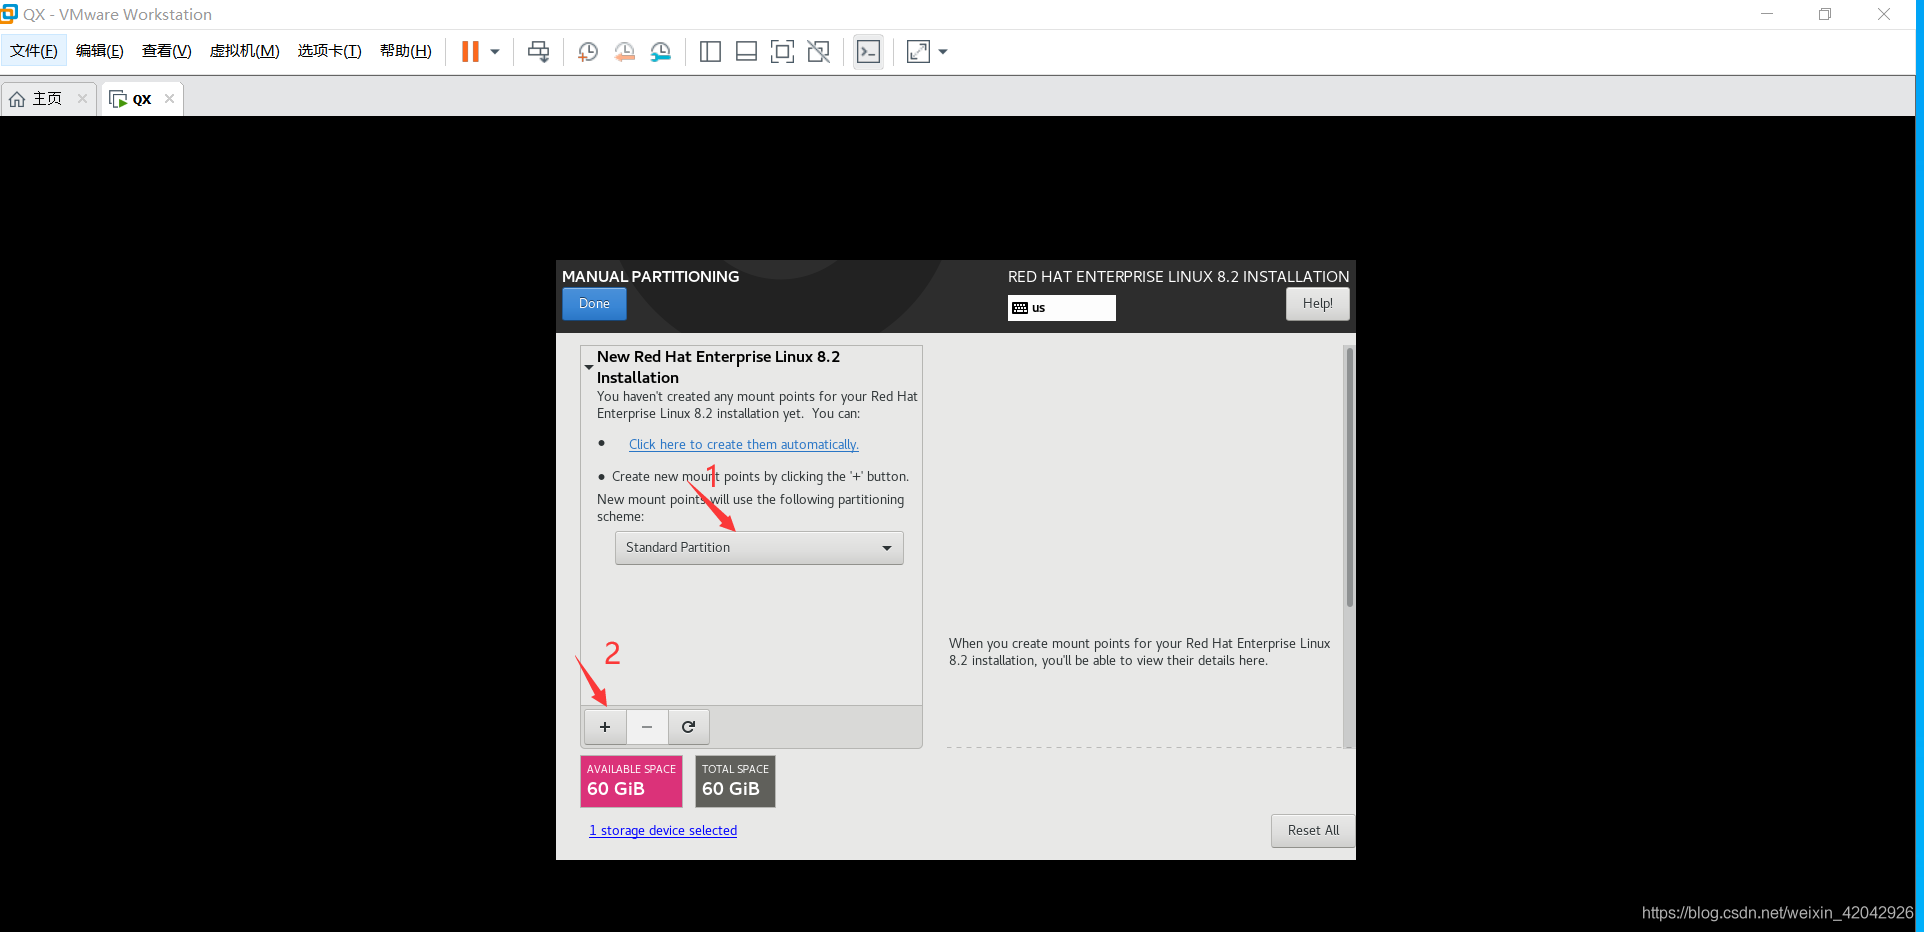Close the 主页 tab
The height and width of the screenshot is (932, 1924).
pyautogui.click(x=82, y=98)
